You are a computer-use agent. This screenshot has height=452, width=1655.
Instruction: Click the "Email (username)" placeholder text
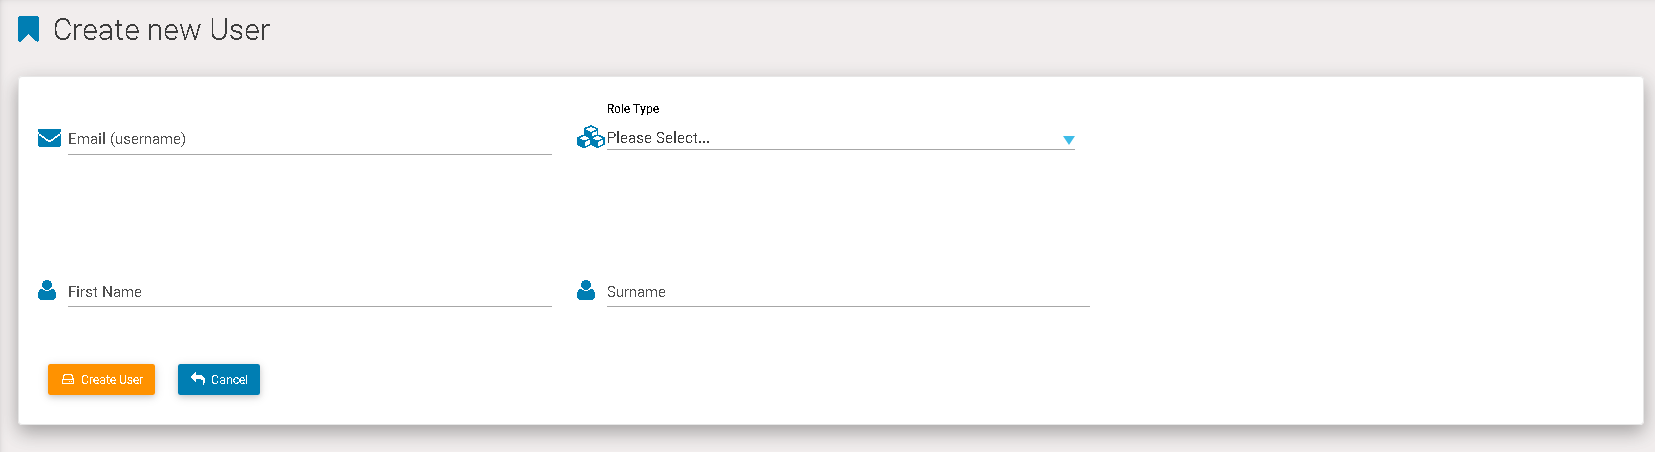(127, 139)
